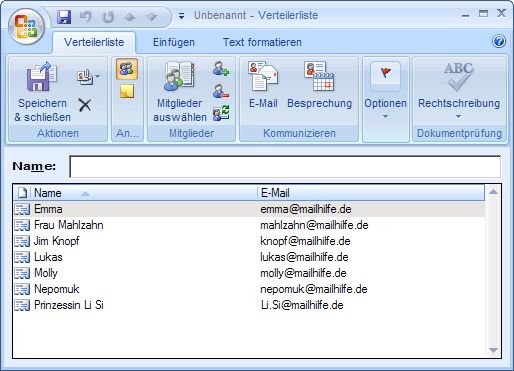Screen dimensions: 514x371
Task: Select Emma contact row
Action: click(x=249, y=209)
